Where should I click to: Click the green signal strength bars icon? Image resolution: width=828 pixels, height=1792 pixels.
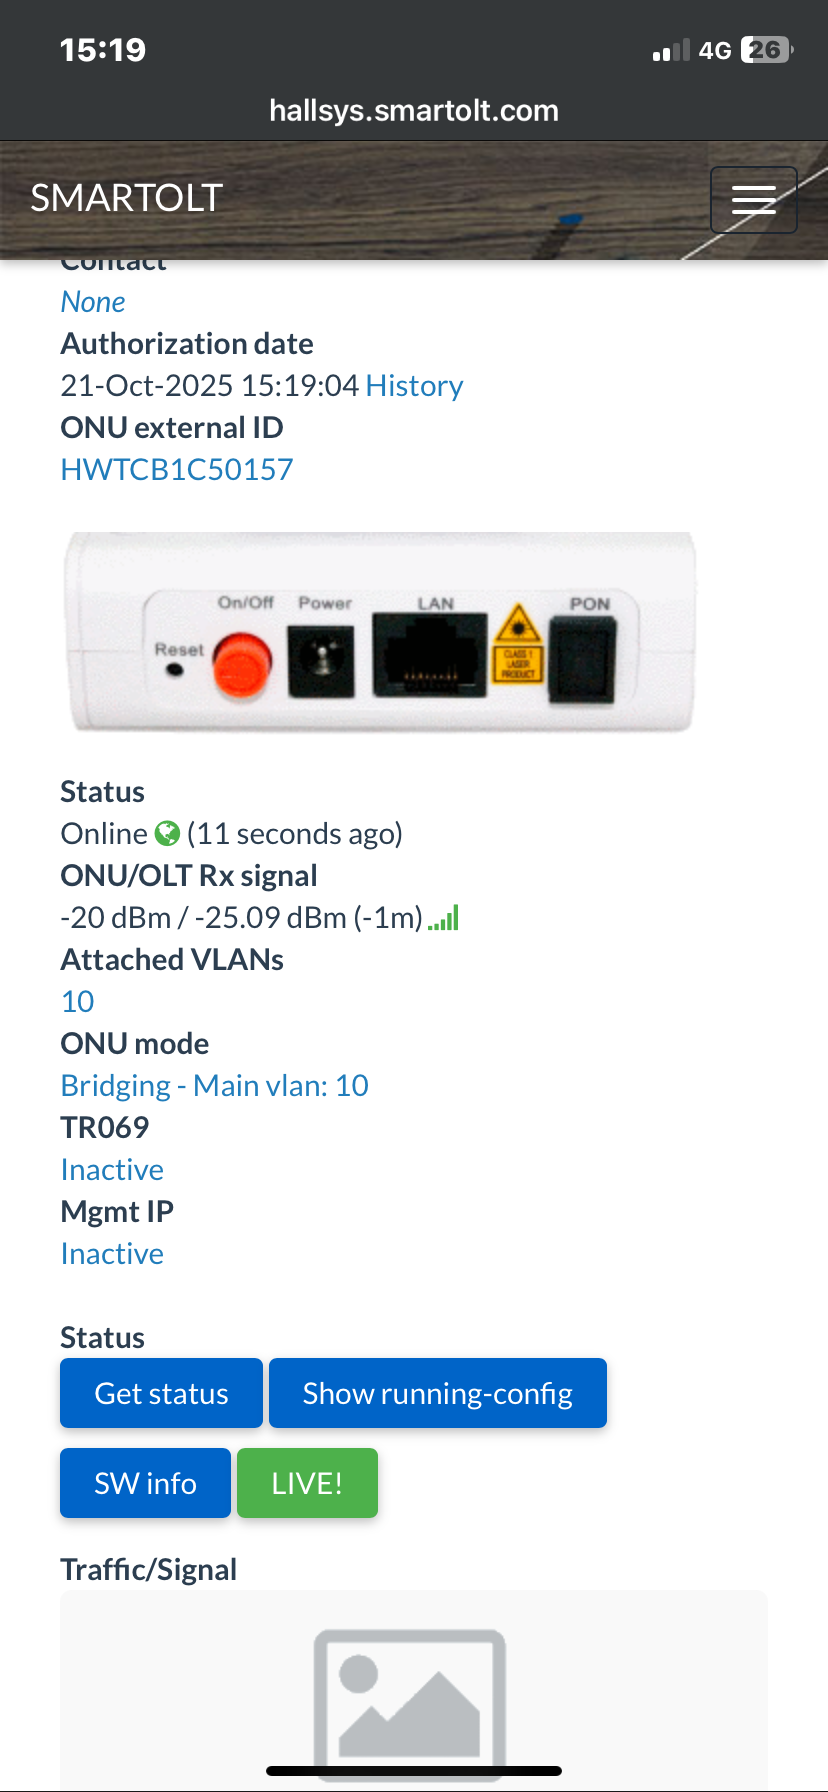(443, 918)
